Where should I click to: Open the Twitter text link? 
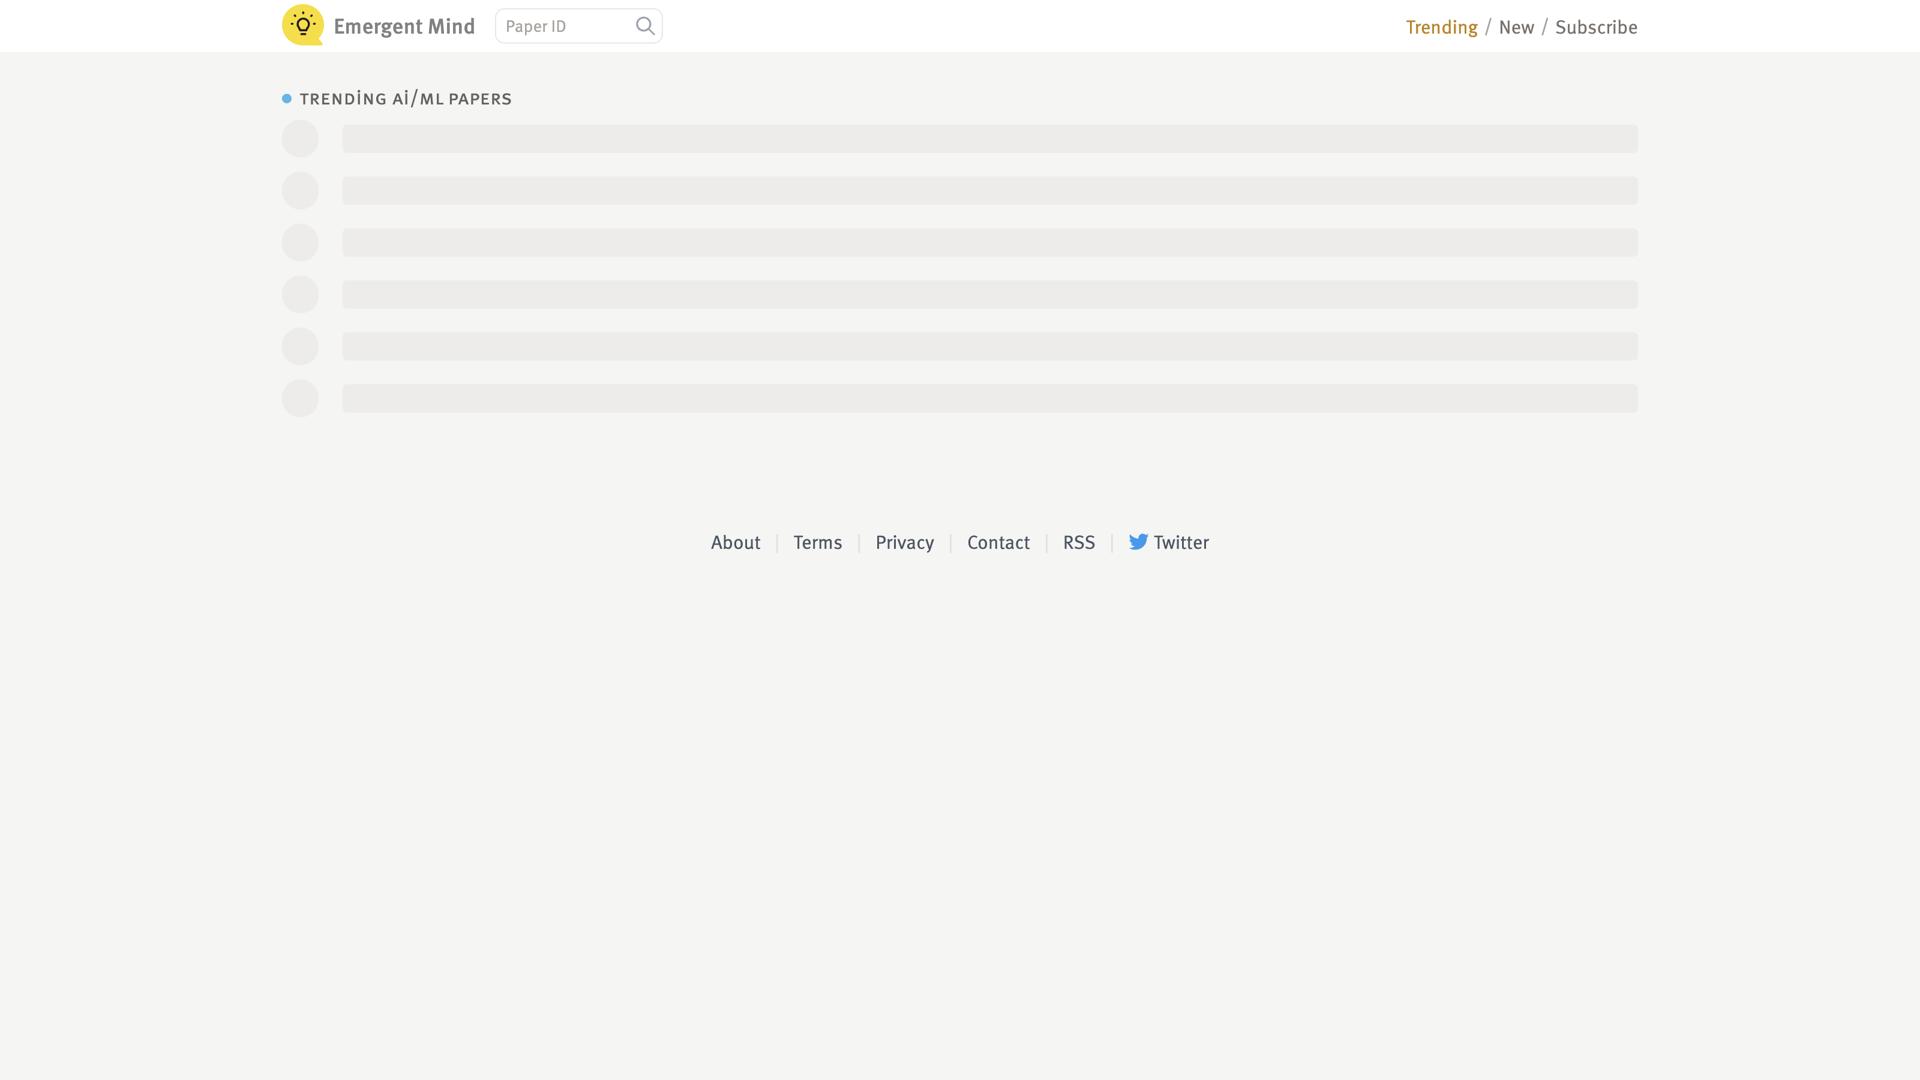point(1181,542)
